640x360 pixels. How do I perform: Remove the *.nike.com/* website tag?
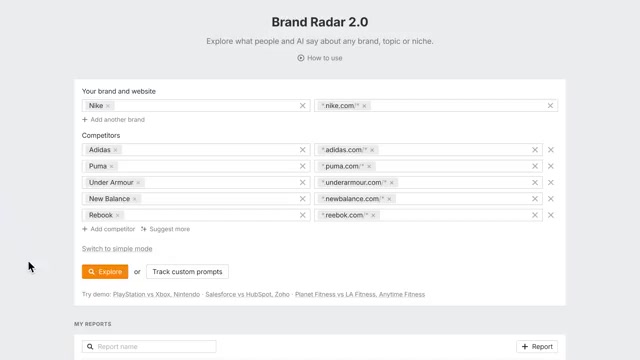pos(364,106)
